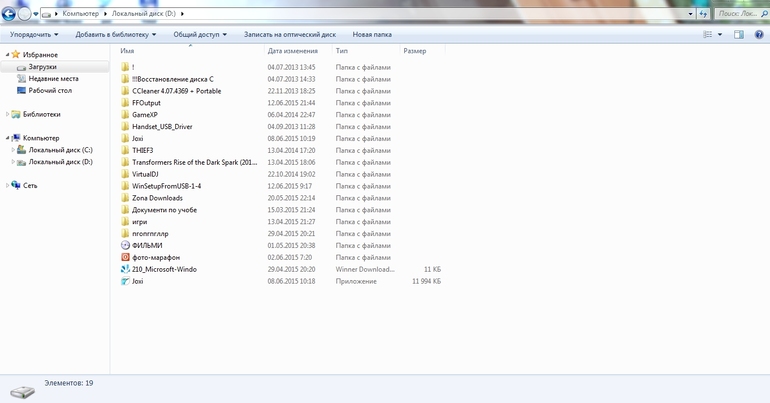Select the Joxi folder icon
The height and width of the screenshot is (403, 770).
point(125,138)
